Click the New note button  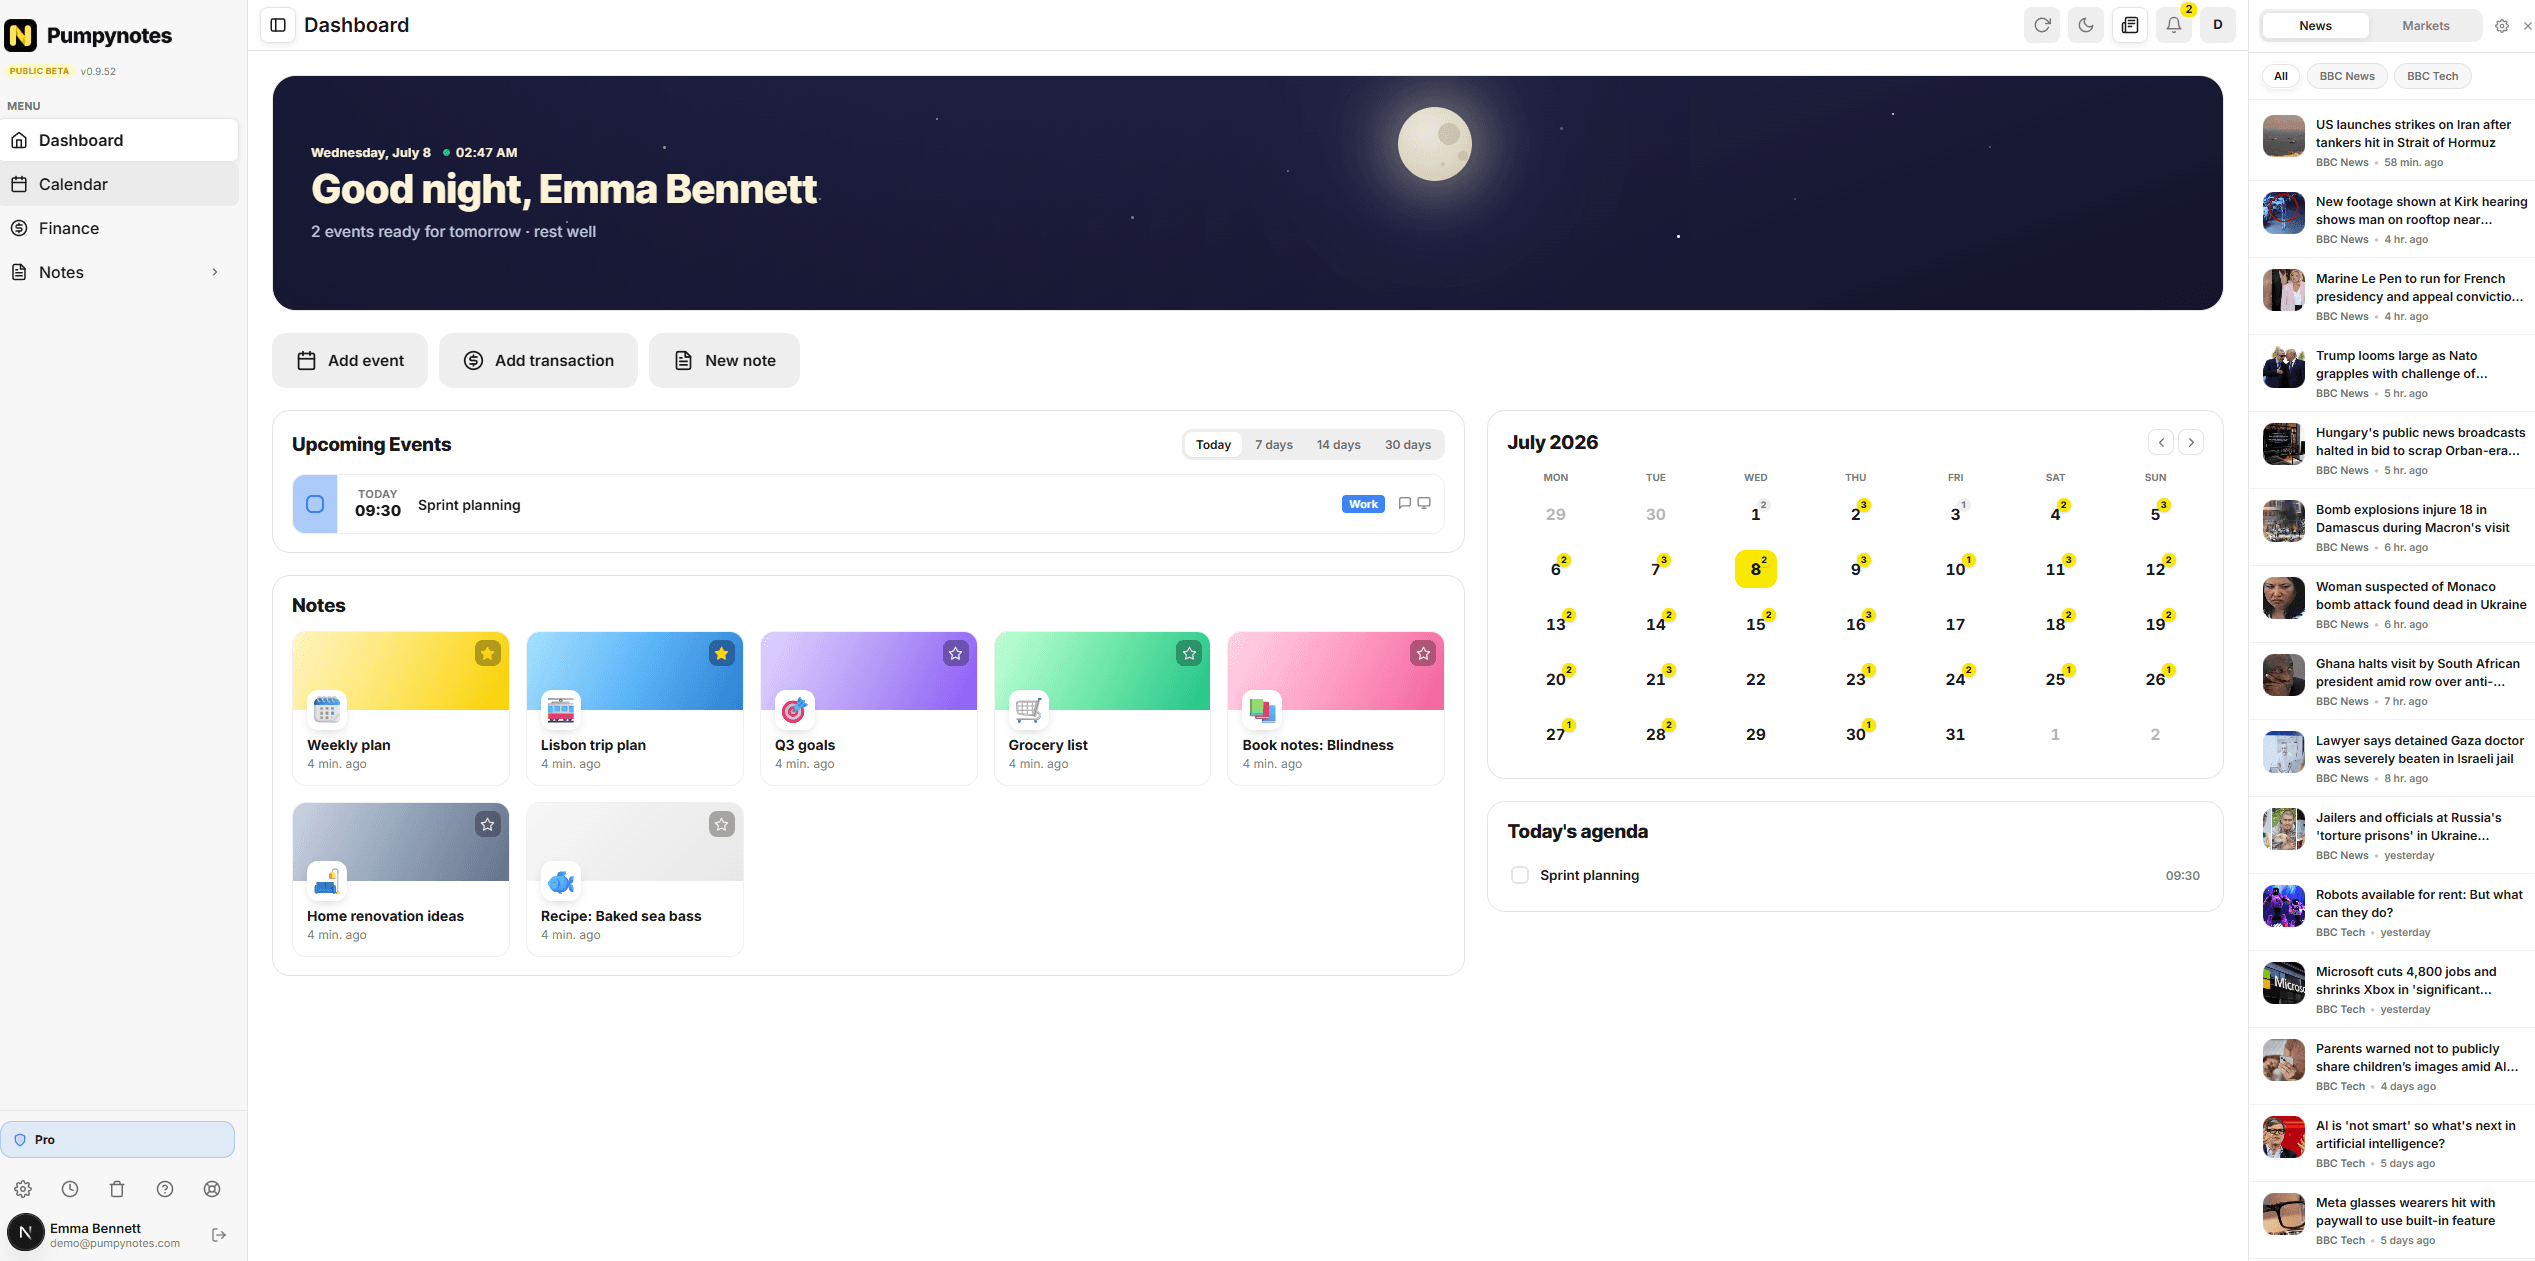(x=725, y=360)
